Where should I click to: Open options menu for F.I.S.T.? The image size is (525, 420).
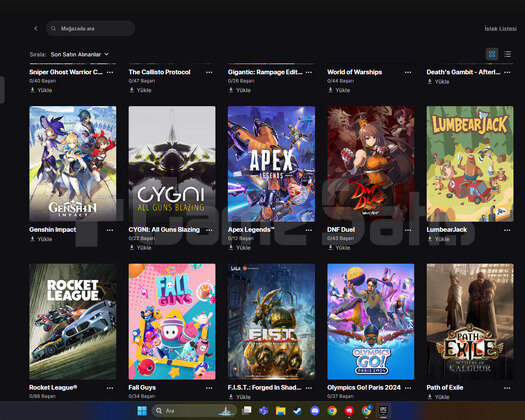pos(309,388)
